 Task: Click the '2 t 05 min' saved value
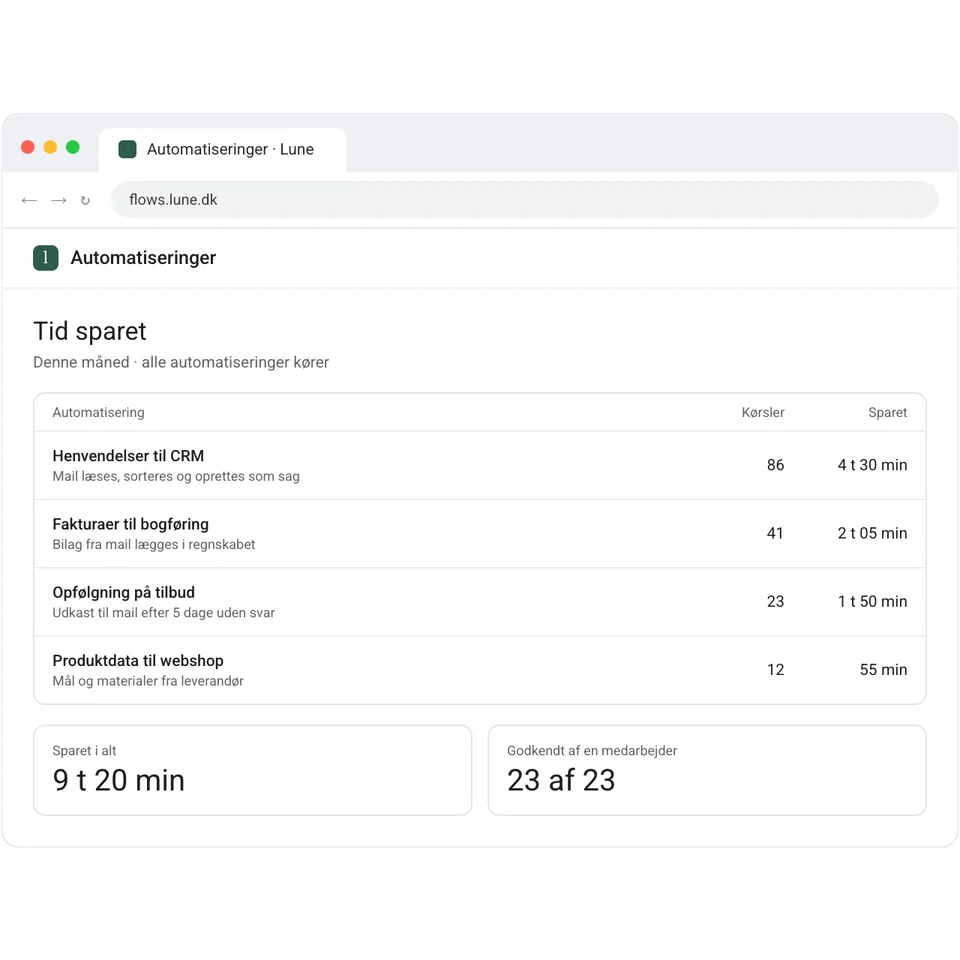872,533
